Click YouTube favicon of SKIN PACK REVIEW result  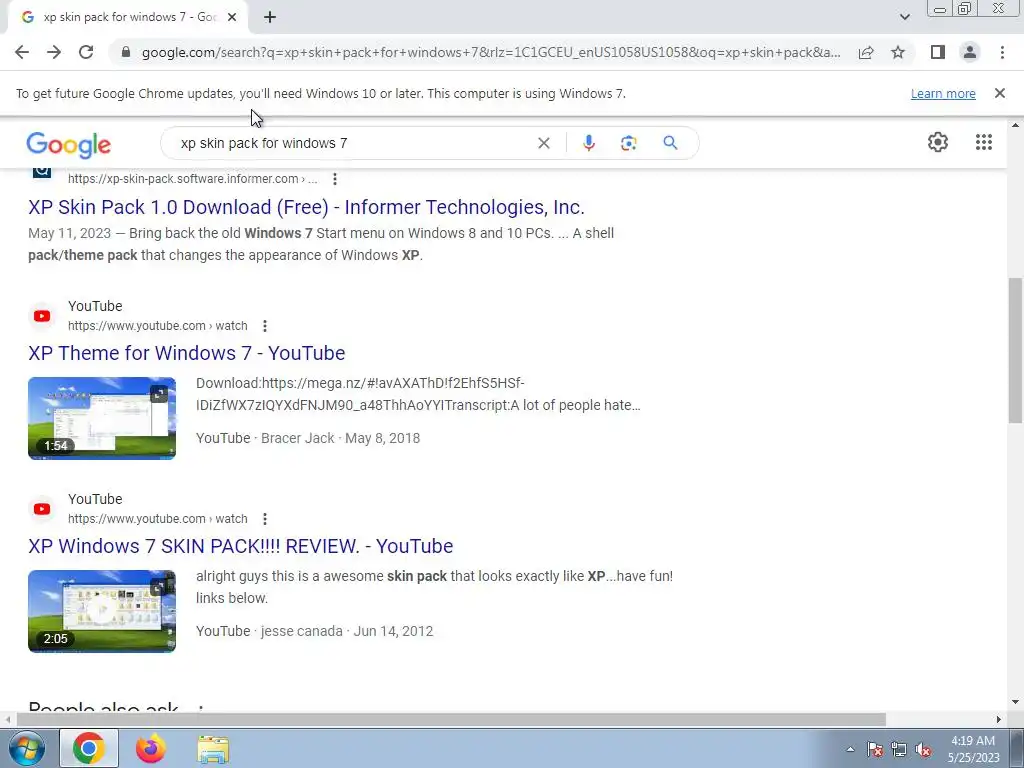point(42,509)
